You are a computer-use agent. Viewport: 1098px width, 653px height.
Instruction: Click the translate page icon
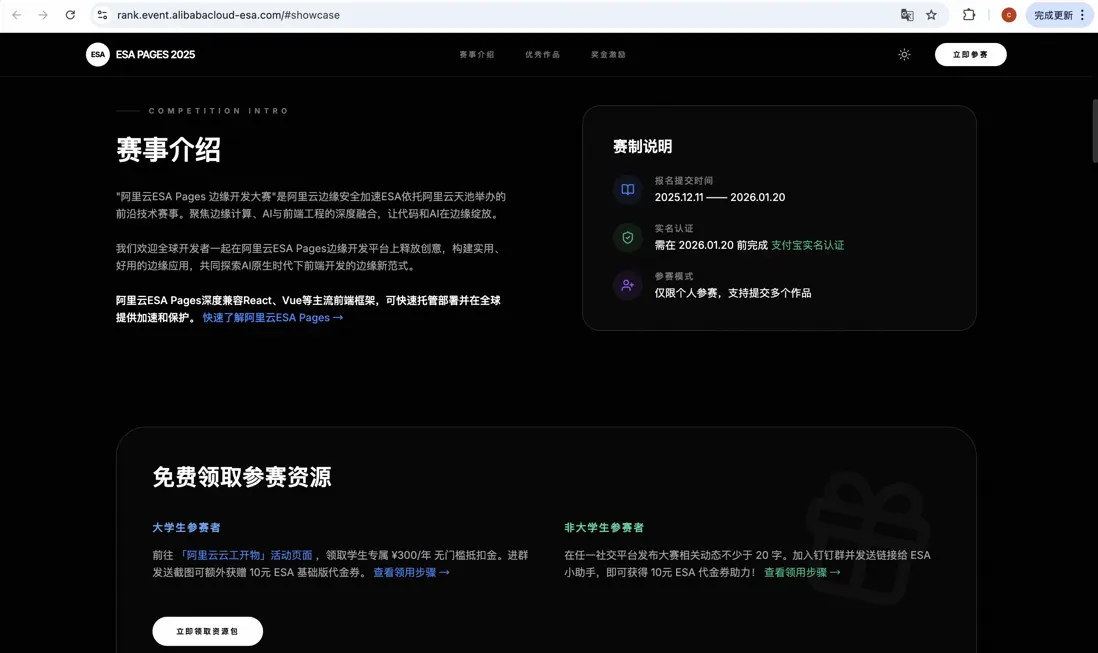tap(907, 15)
